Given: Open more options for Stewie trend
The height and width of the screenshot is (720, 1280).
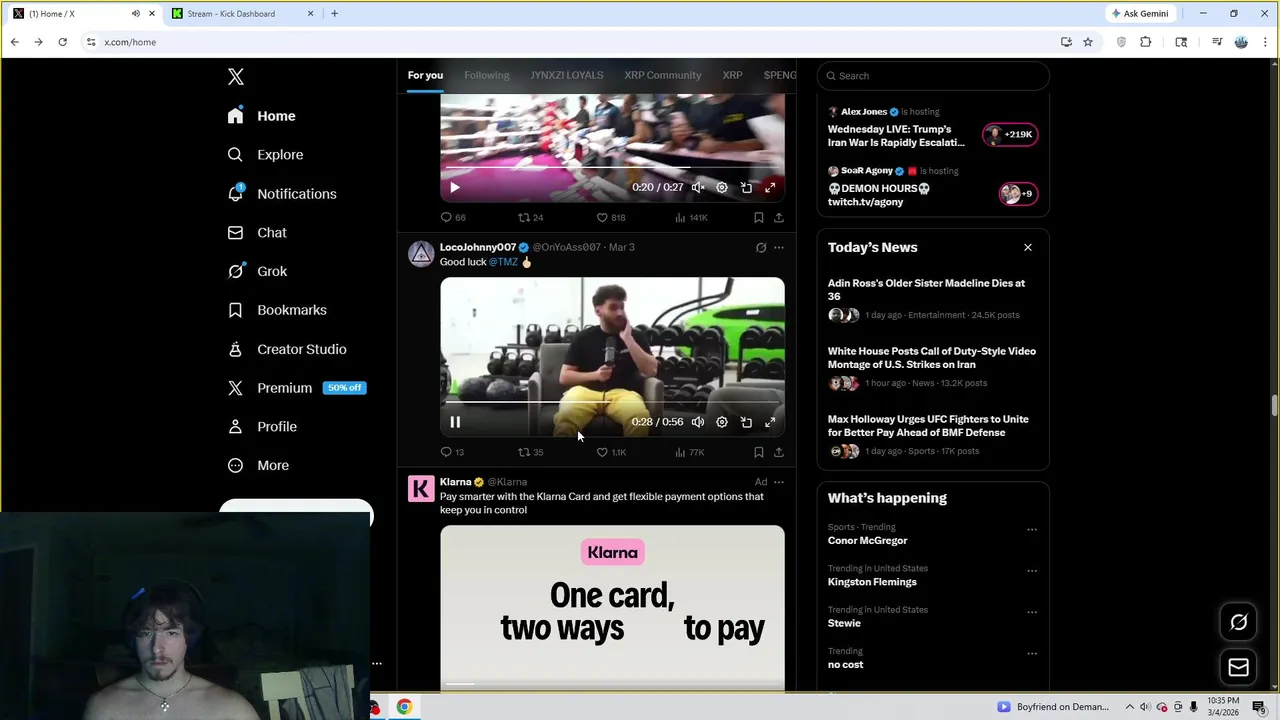Looking at the screenshot, I should point(1032,612).
